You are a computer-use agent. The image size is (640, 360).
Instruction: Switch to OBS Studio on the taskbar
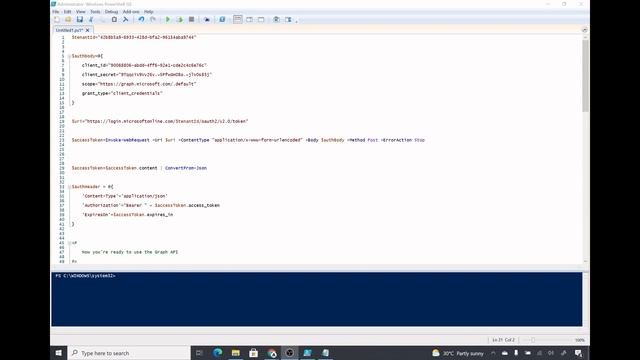289,353
